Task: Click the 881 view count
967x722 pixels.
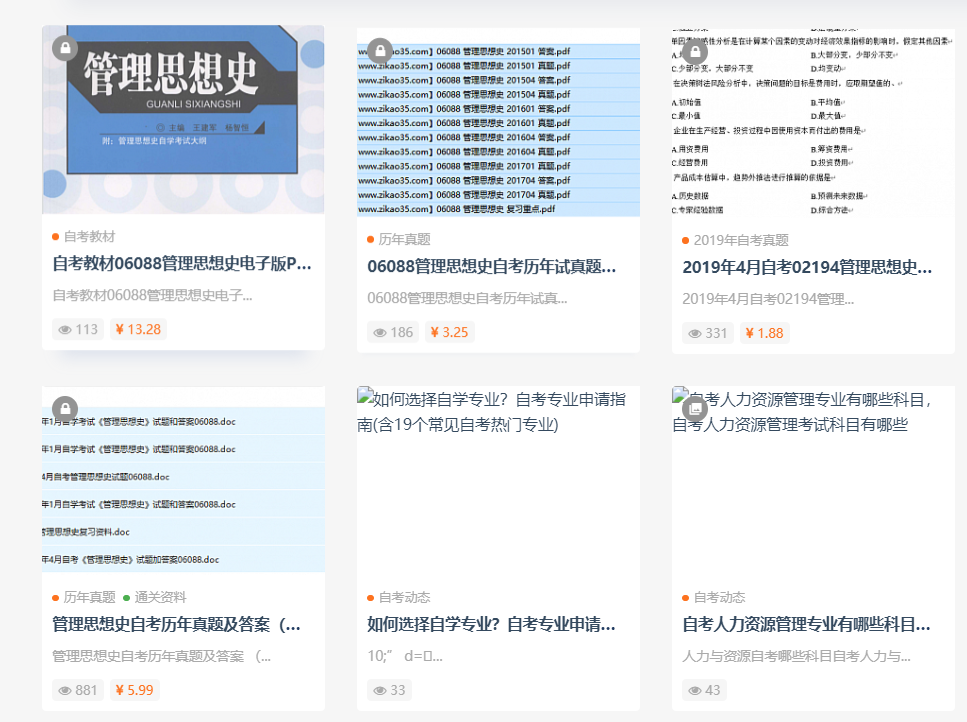Action: (x=86, y=691)
